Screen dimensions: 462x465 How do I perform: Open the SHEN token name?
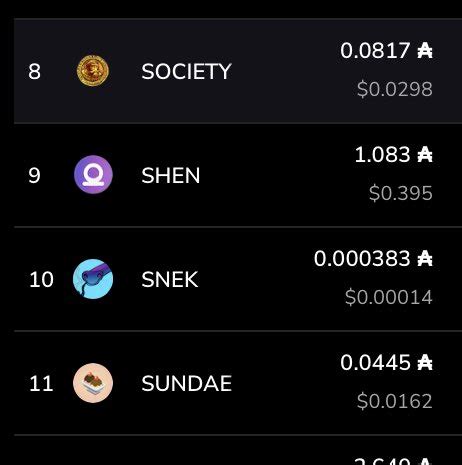coord(171,175)
